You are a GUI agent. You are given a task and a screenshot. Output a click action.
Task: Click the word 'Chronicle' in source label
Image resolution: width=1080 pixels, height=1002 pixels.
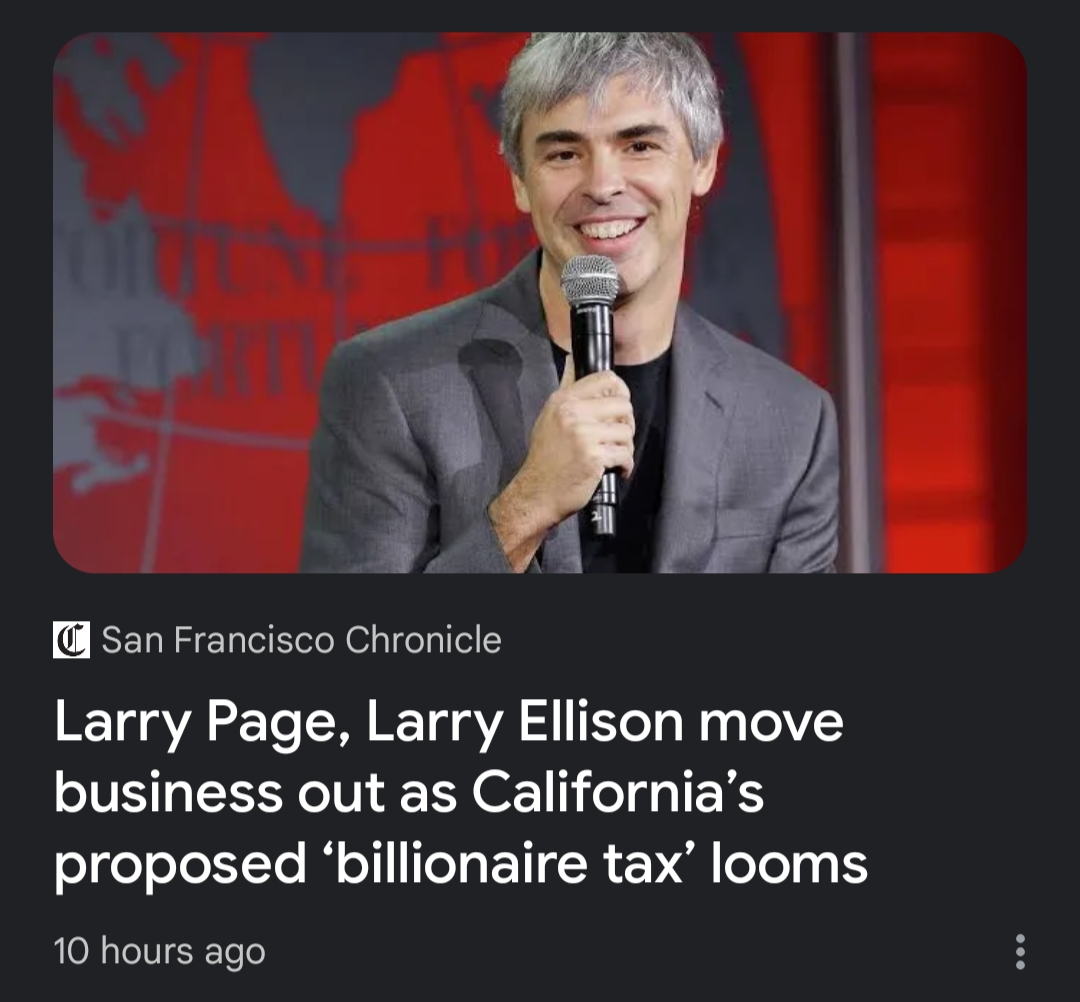423,640
